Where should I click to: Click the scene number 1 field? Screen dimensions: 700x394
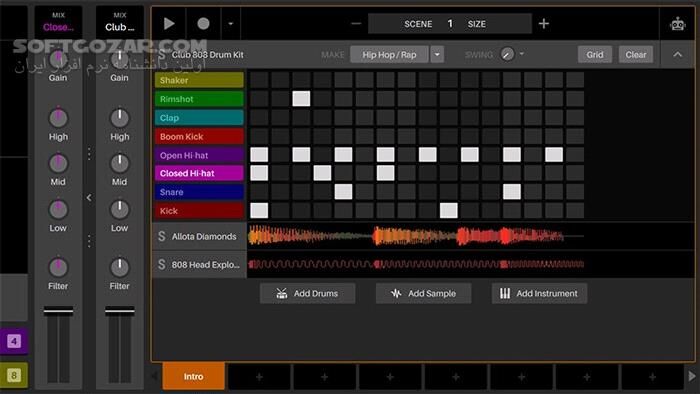point(450,24)
